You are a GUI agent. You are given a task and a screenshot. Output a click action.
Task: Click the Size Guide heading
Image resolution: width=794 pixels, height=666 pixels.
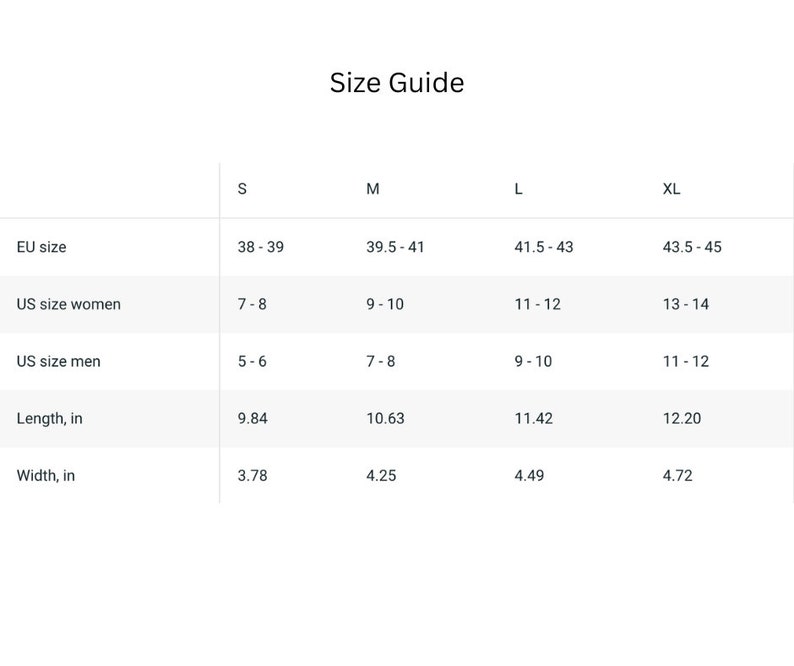coord(397,83)
